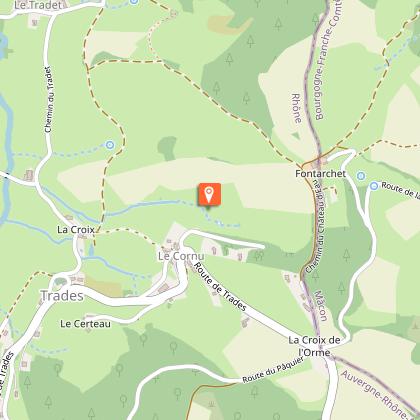This screenshot has height=420, width=420.
Task: Click the Fontarchet hamlet label
Action: (320, 174)
